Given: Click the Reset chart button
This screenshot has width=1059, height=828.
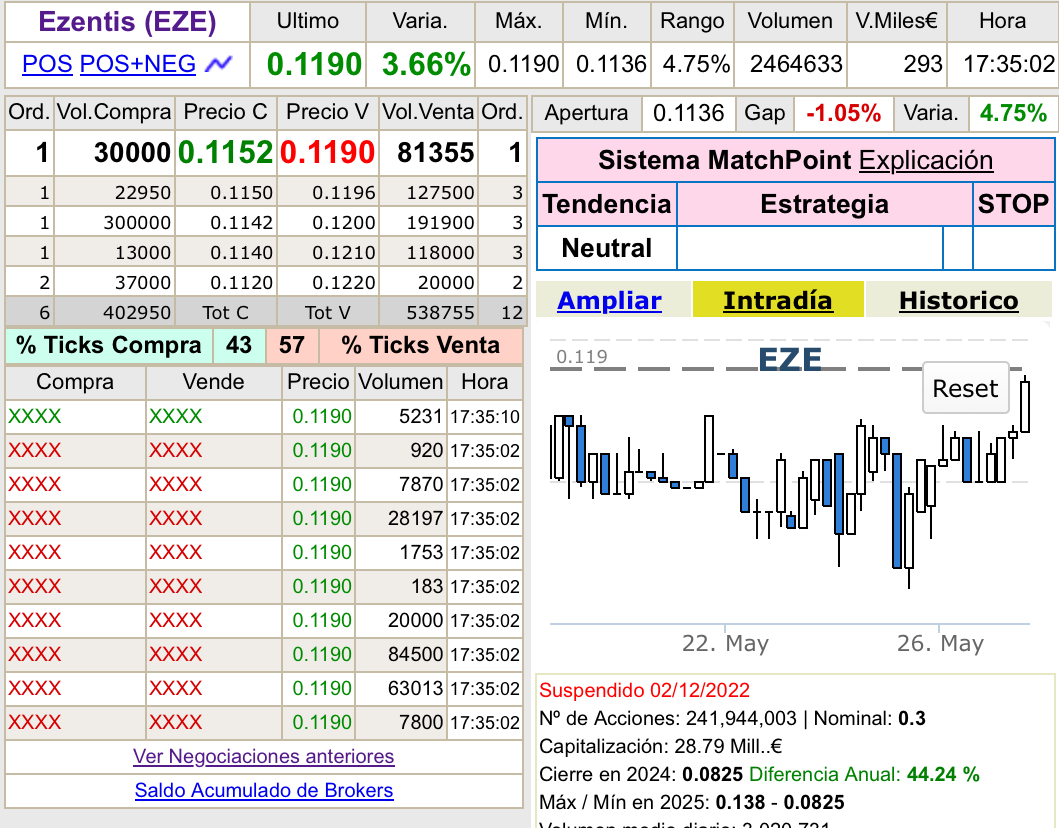Looking at the screenshot, I should (965, 388).
